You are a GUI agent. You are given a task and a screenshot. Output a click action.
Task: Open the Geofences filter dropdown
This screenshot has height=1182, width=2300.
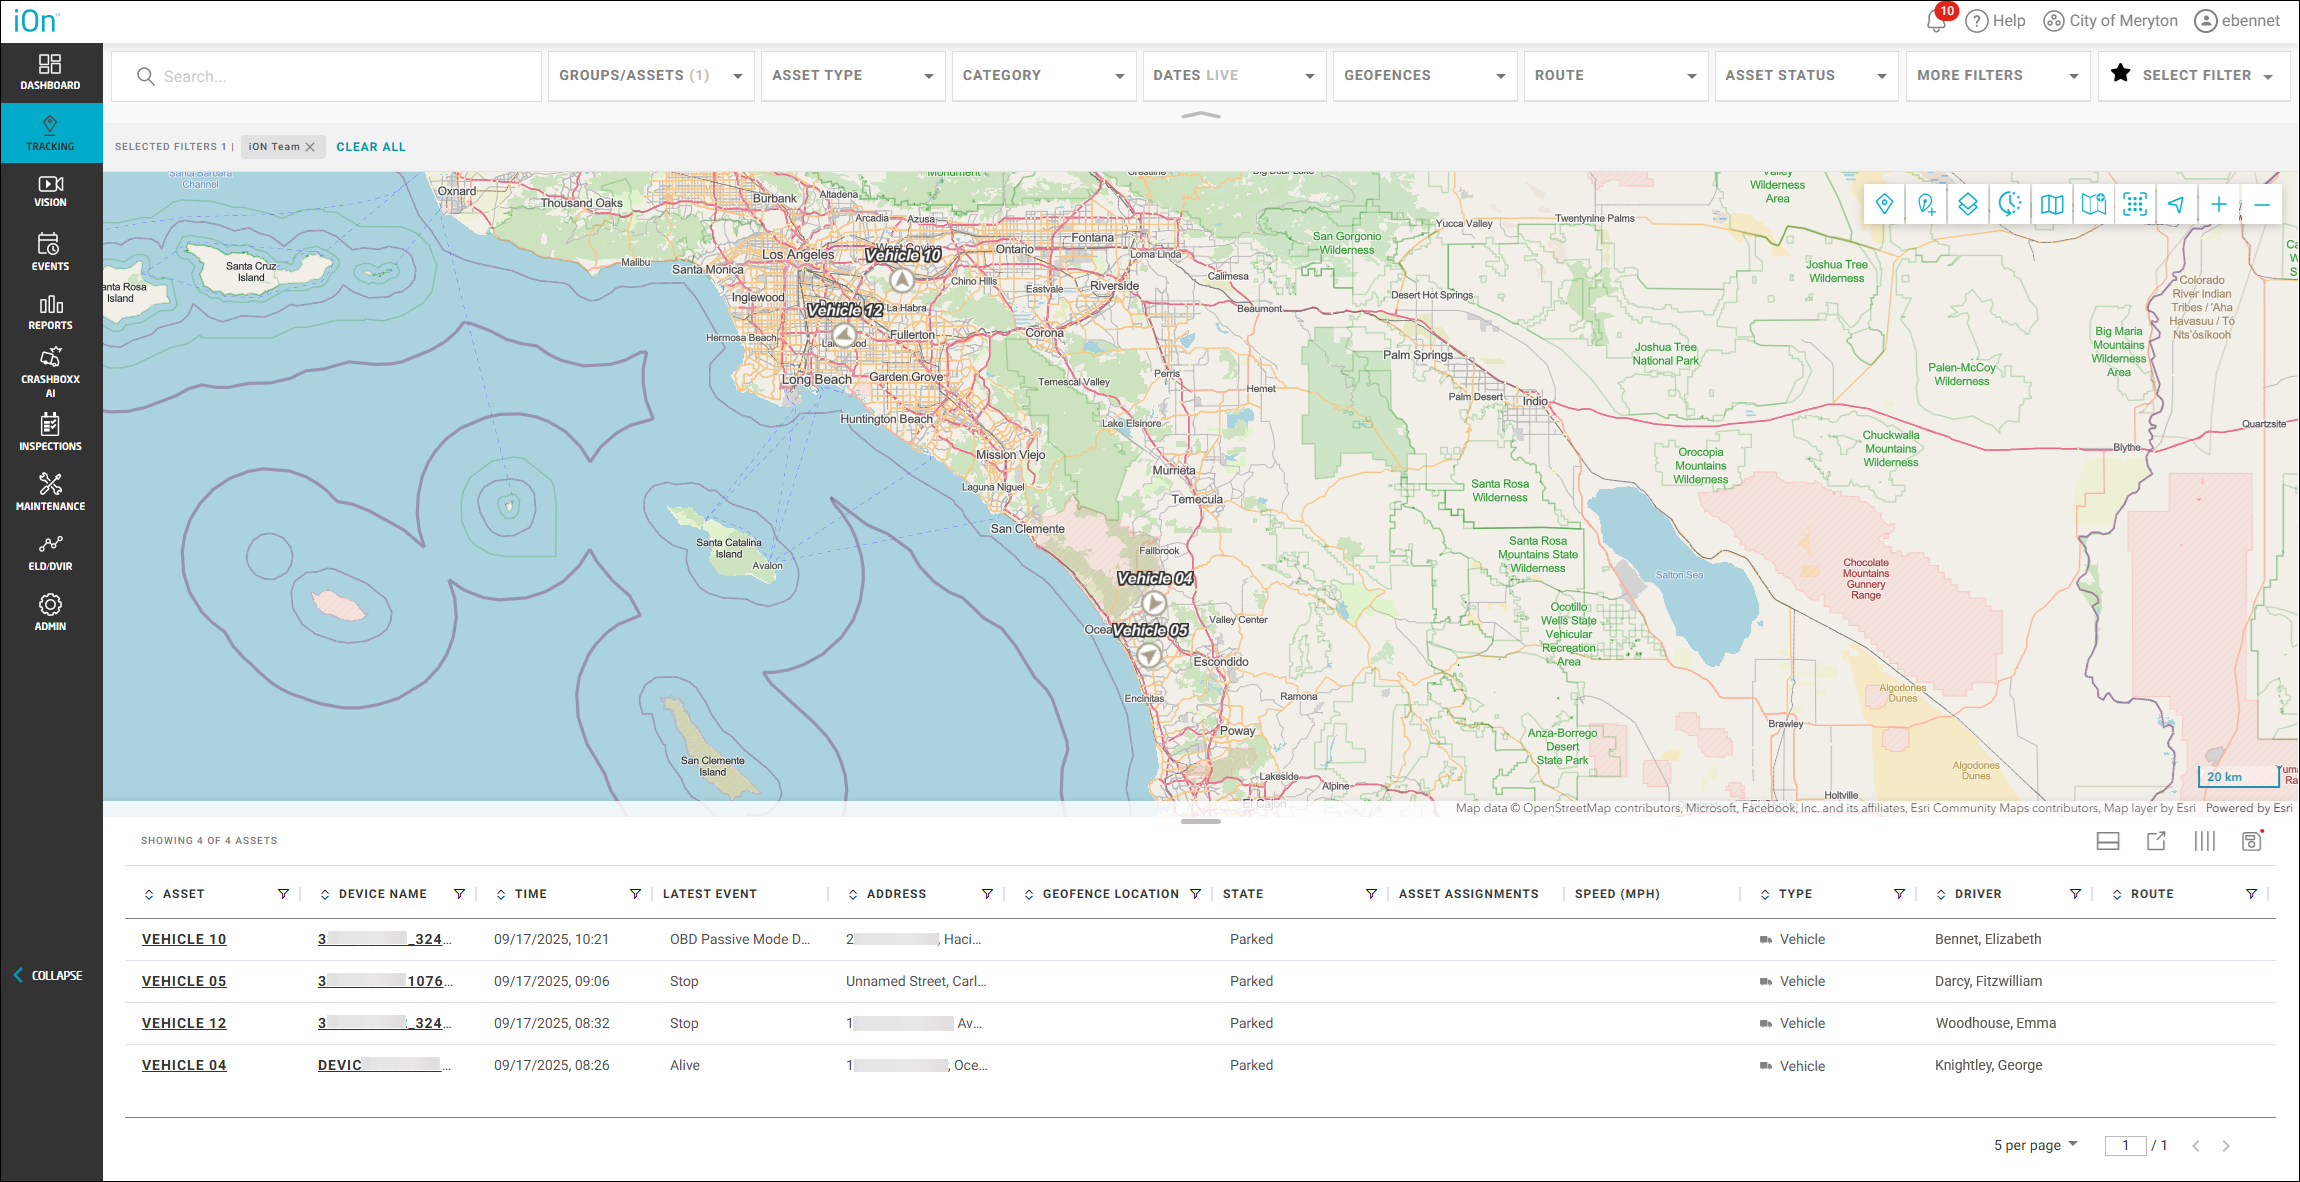click(1424, 76)
